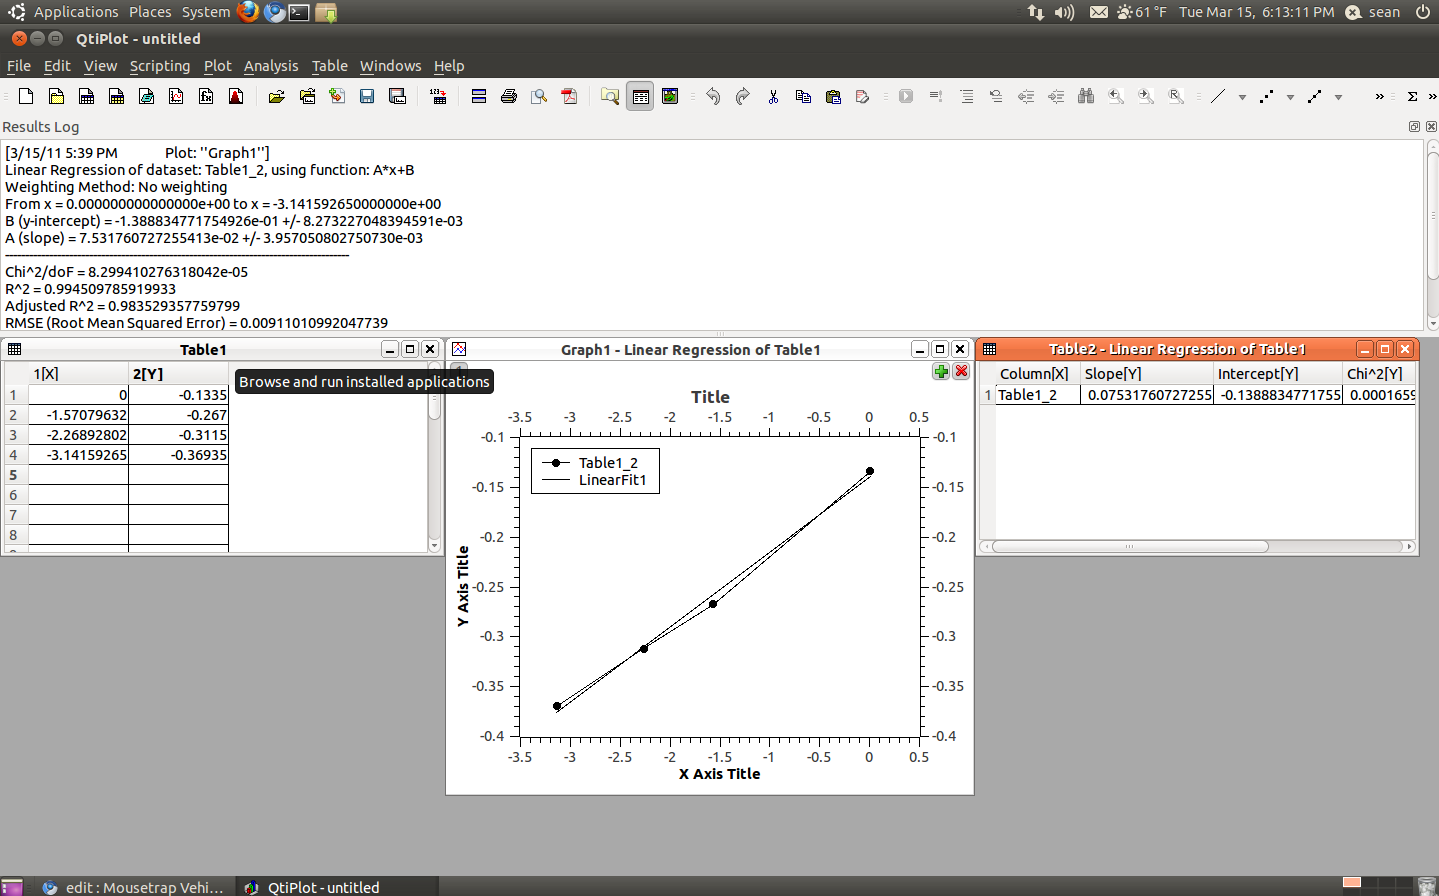The width and height of the screenshot is (1439, 896).
Task: Open the Windows menu
Action: pyautogui.click(x=390, y=66)
